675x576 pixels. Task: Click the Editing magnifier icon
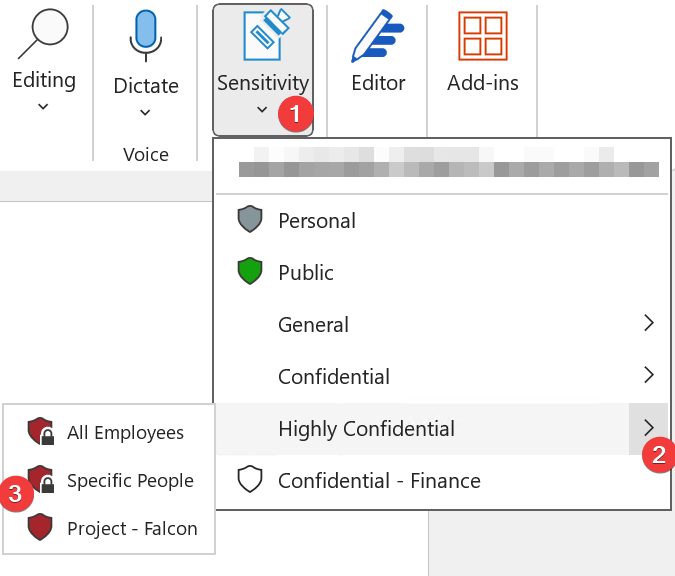43,35
